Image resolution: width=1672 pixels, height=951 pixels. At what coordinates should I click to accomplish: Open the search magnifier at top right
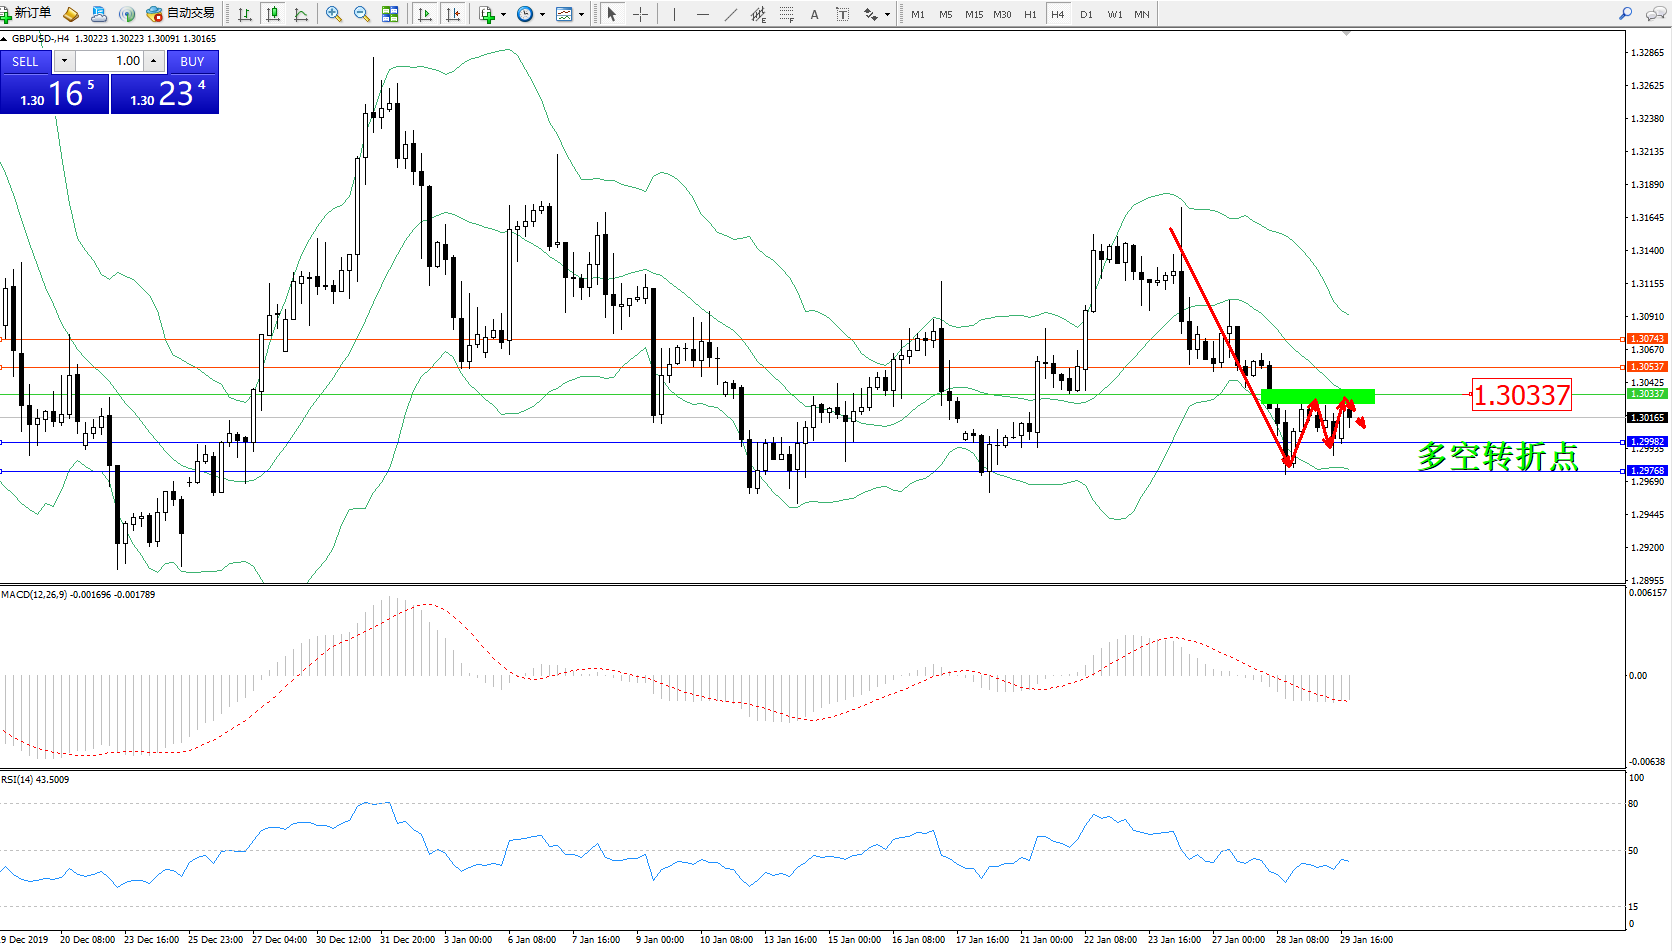(x=1625, y=14)
